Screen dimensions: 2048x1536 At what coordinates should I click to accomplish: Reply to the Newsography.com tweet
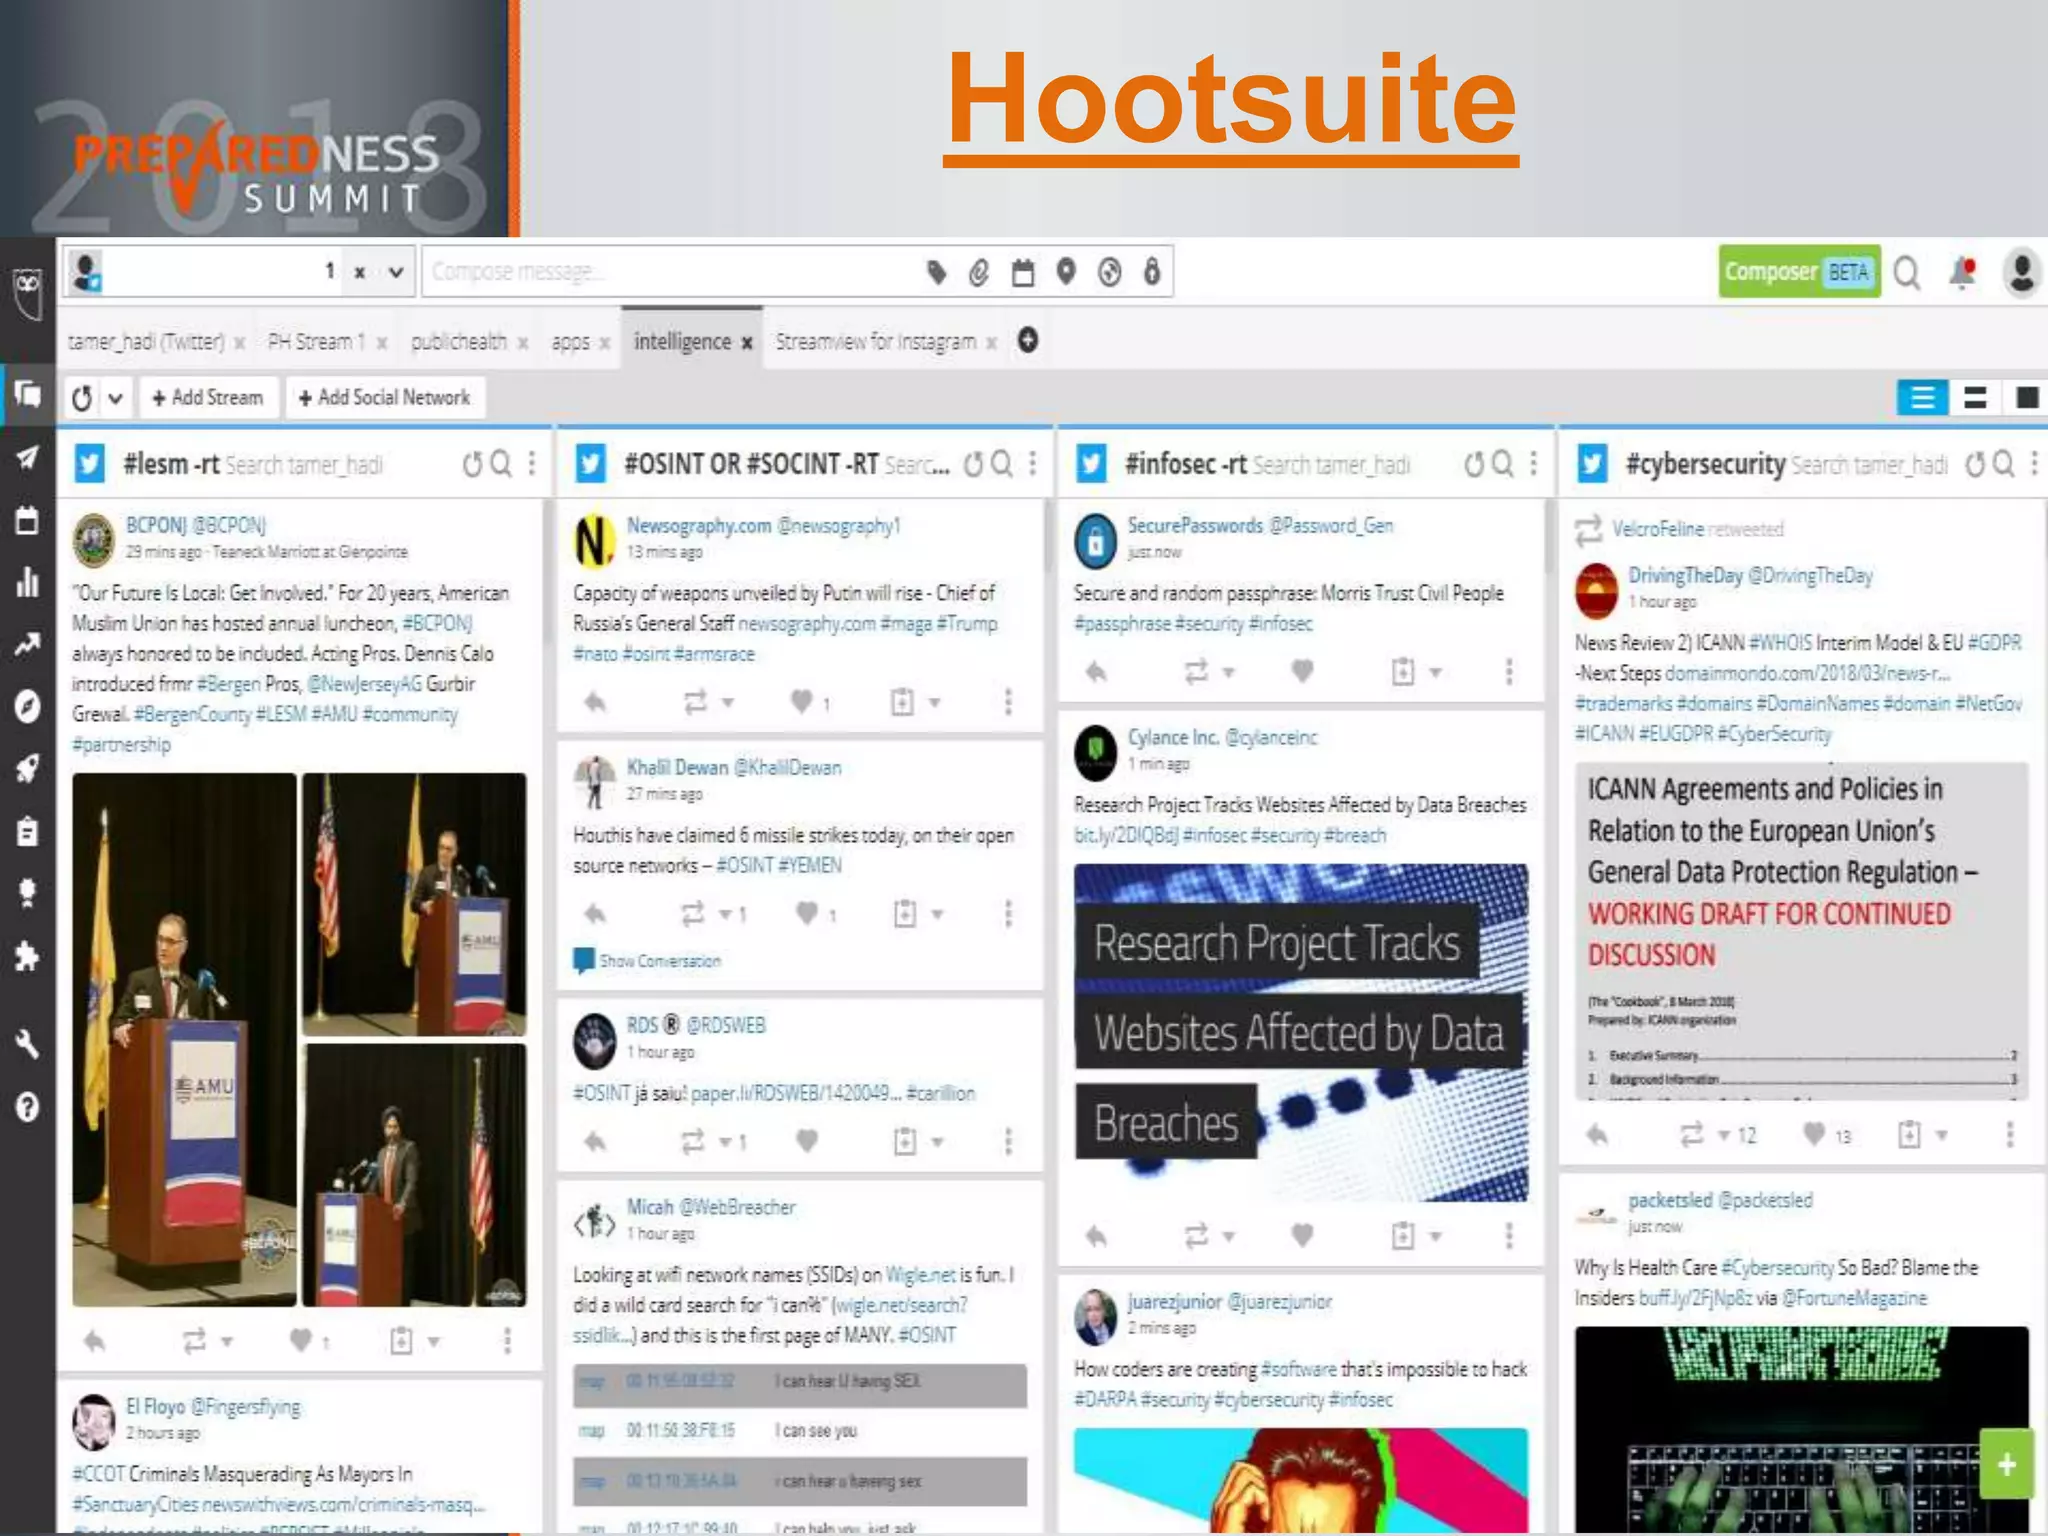(x=595, y=702)
